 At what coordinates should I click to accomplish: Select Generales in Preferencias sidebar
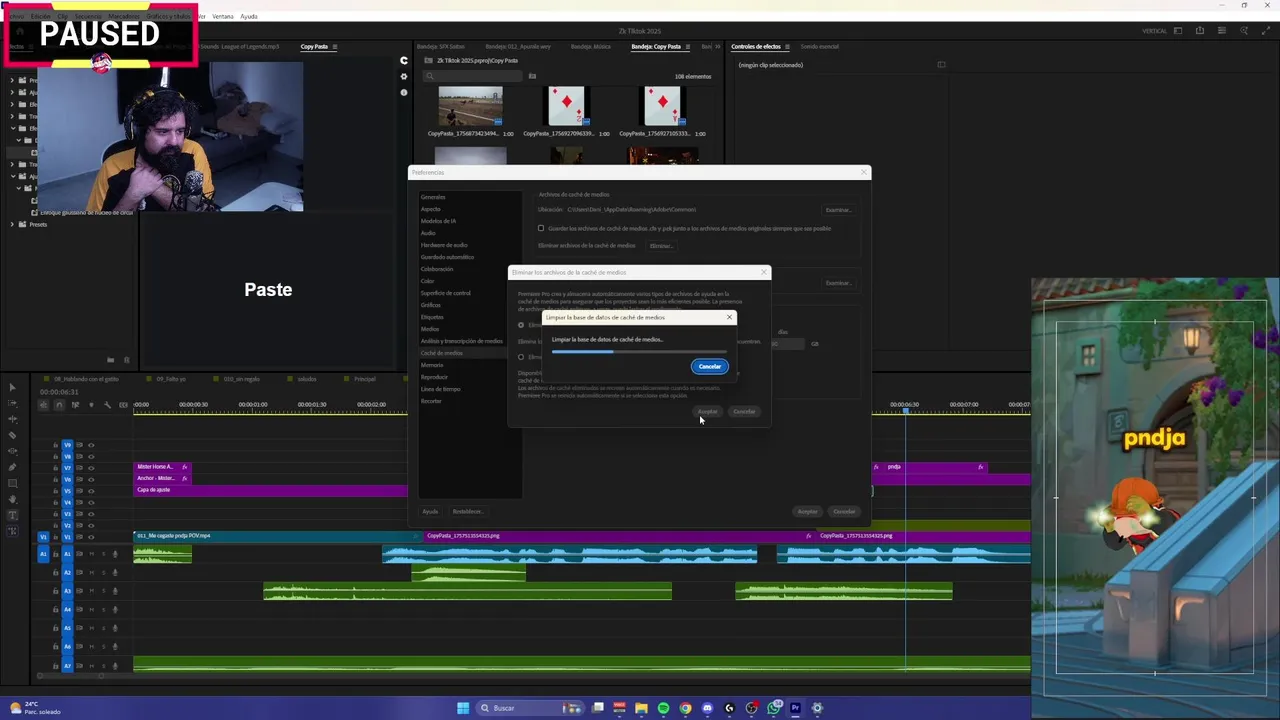pyautogui.click(x=433, y=197)
